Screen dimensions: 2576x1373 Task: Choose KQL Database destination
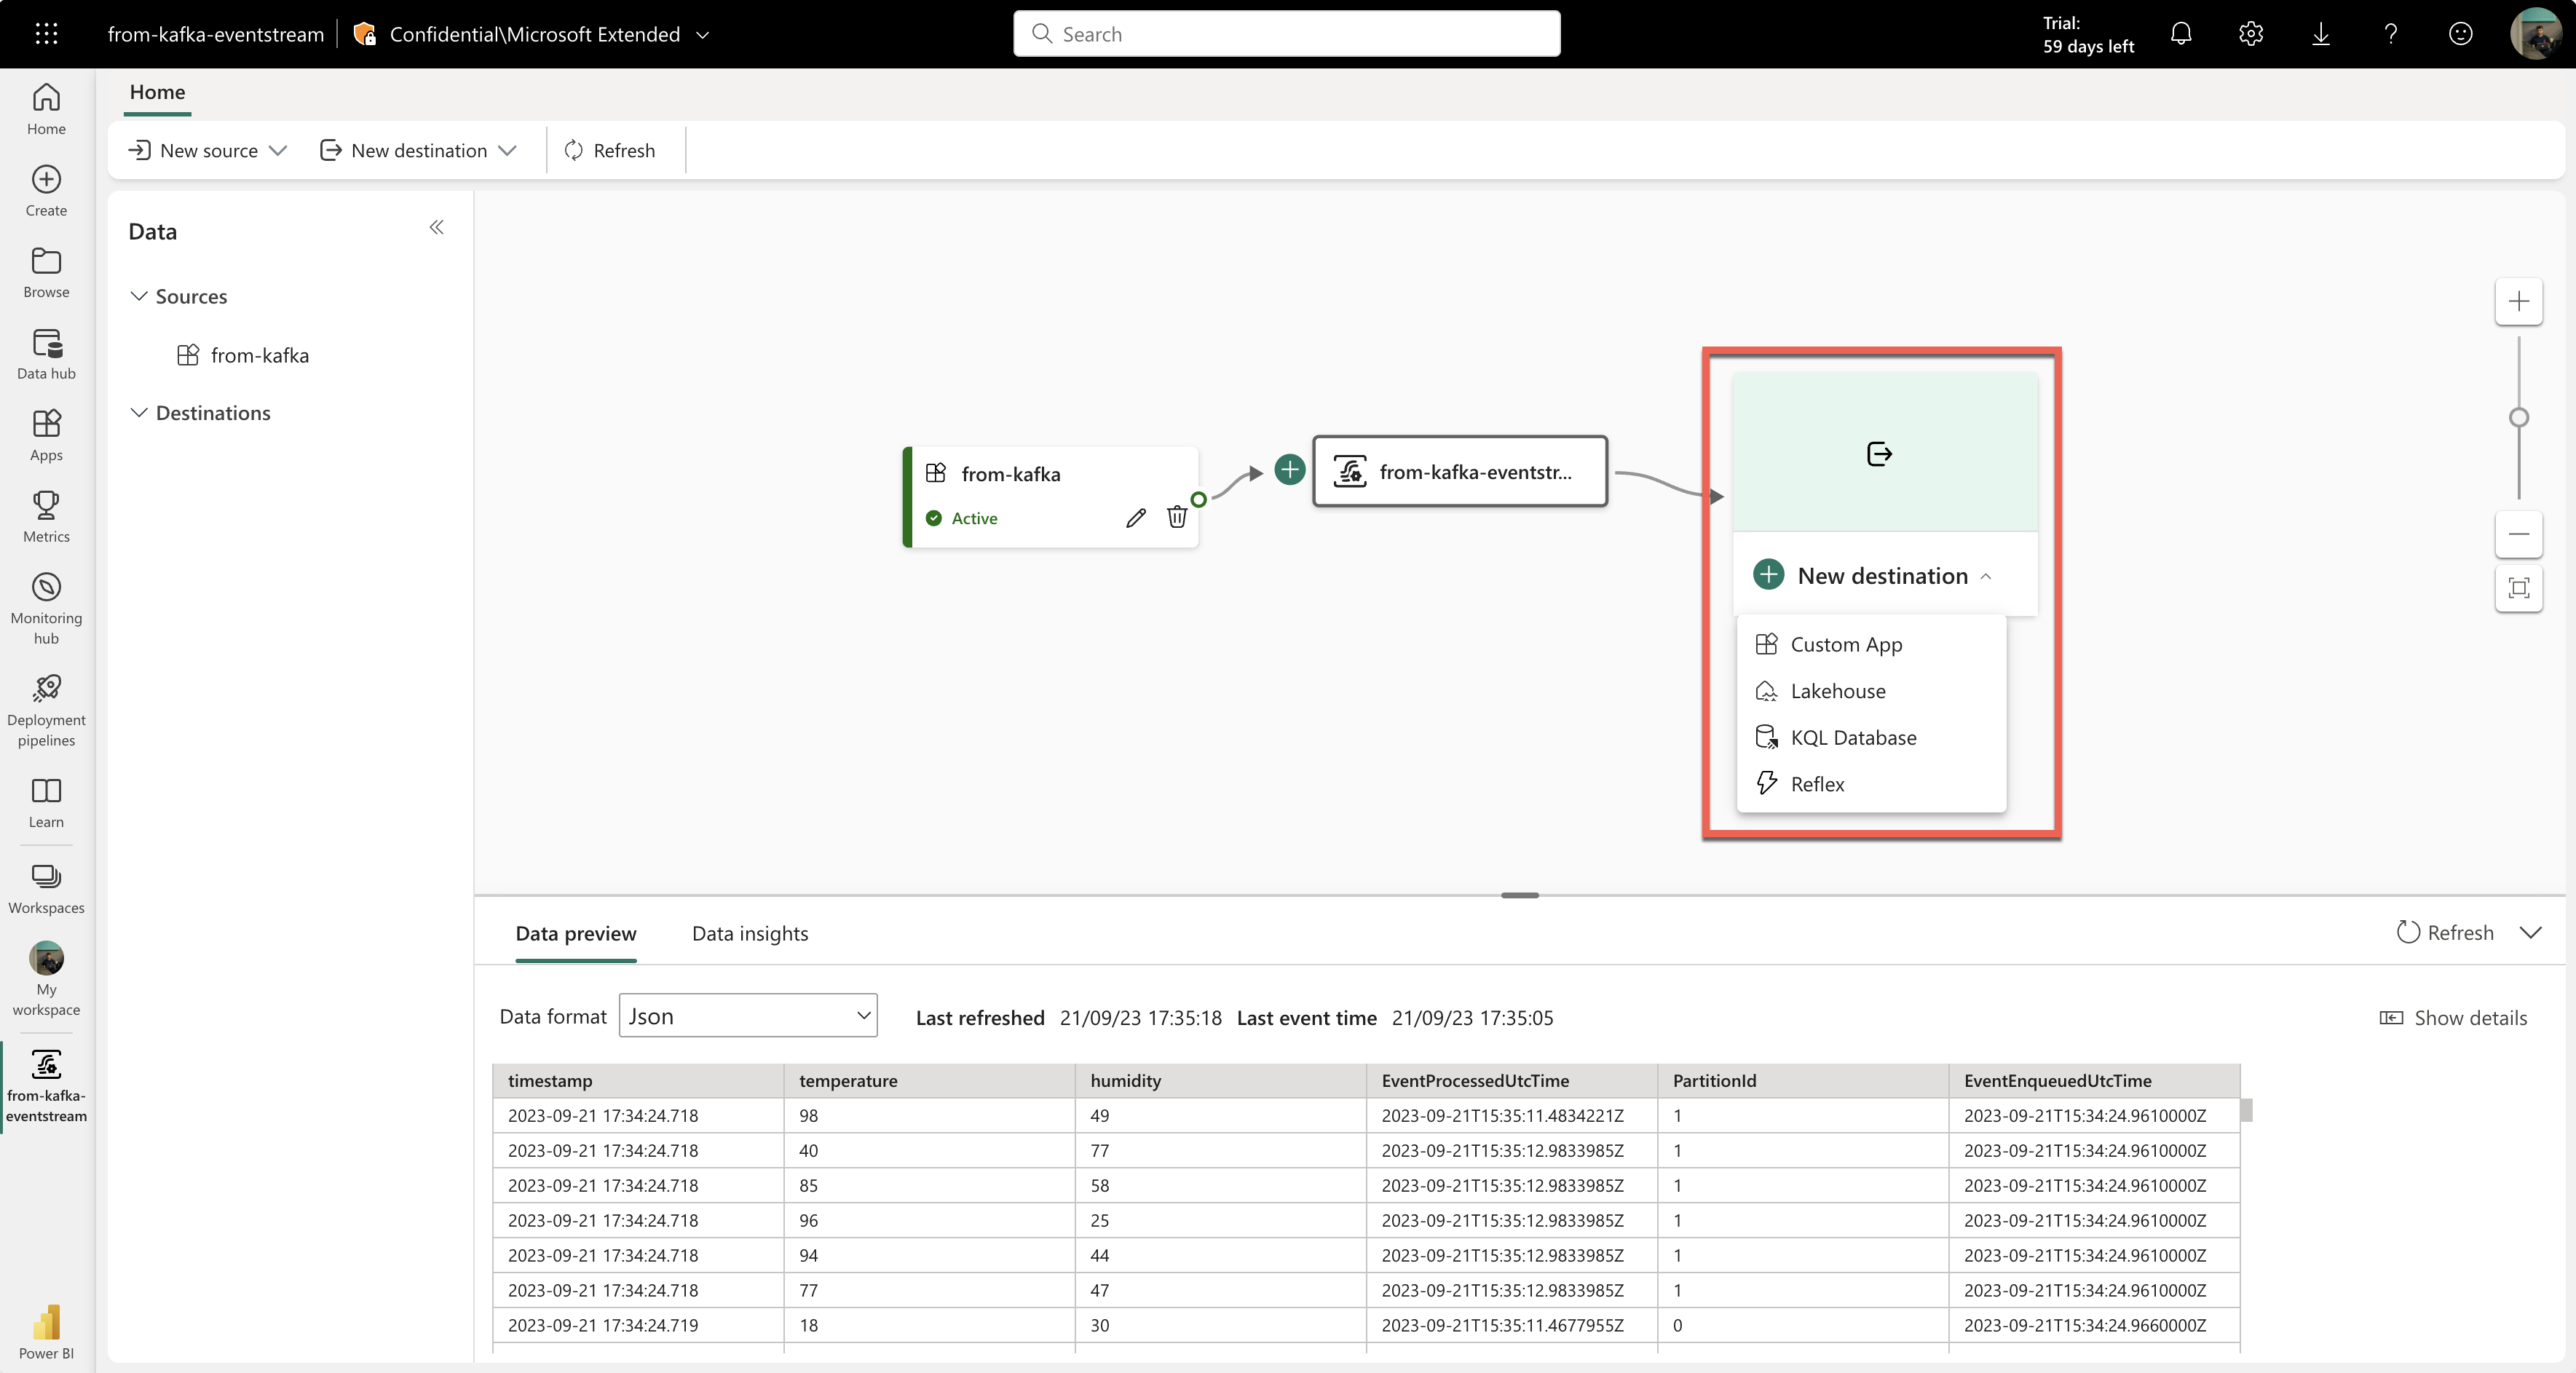pyautogui.click(x=1871, y=737)
